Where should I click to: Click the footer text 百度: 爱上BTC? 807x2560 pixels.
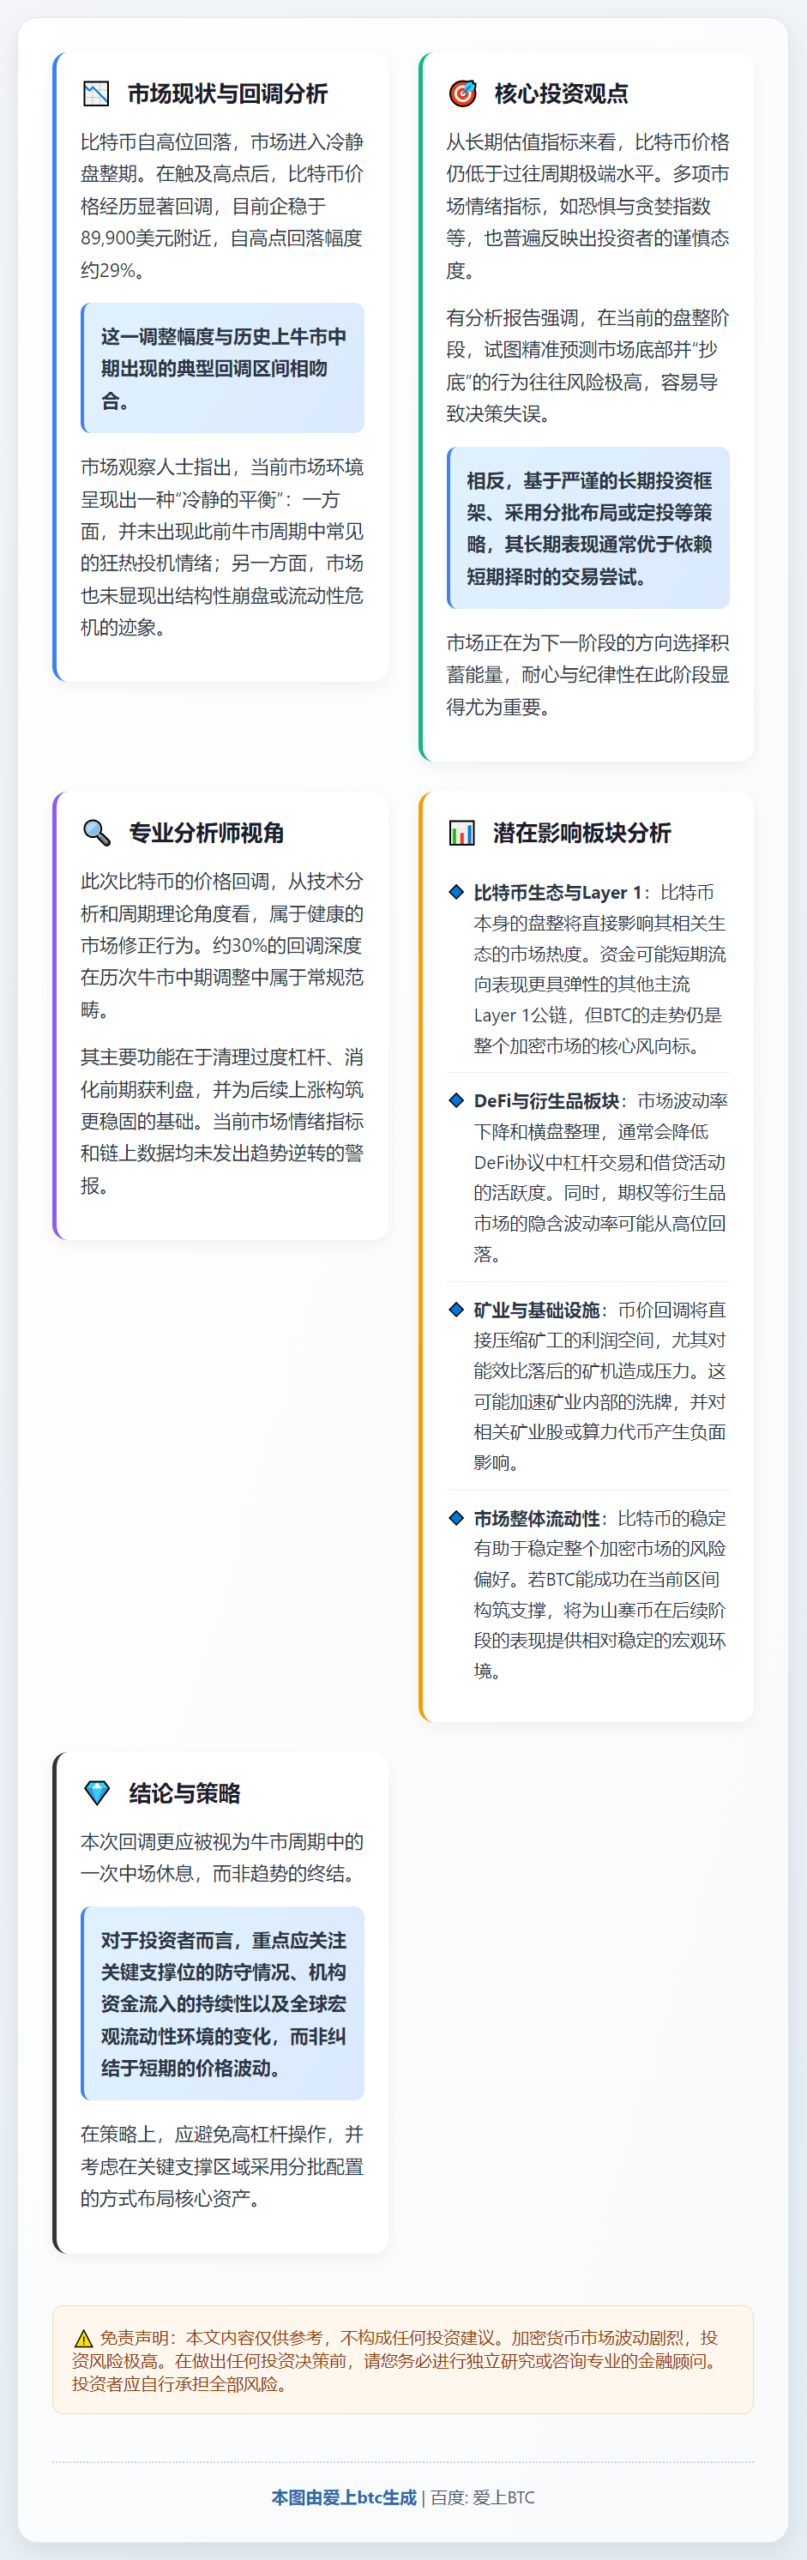pos(483,2497)
